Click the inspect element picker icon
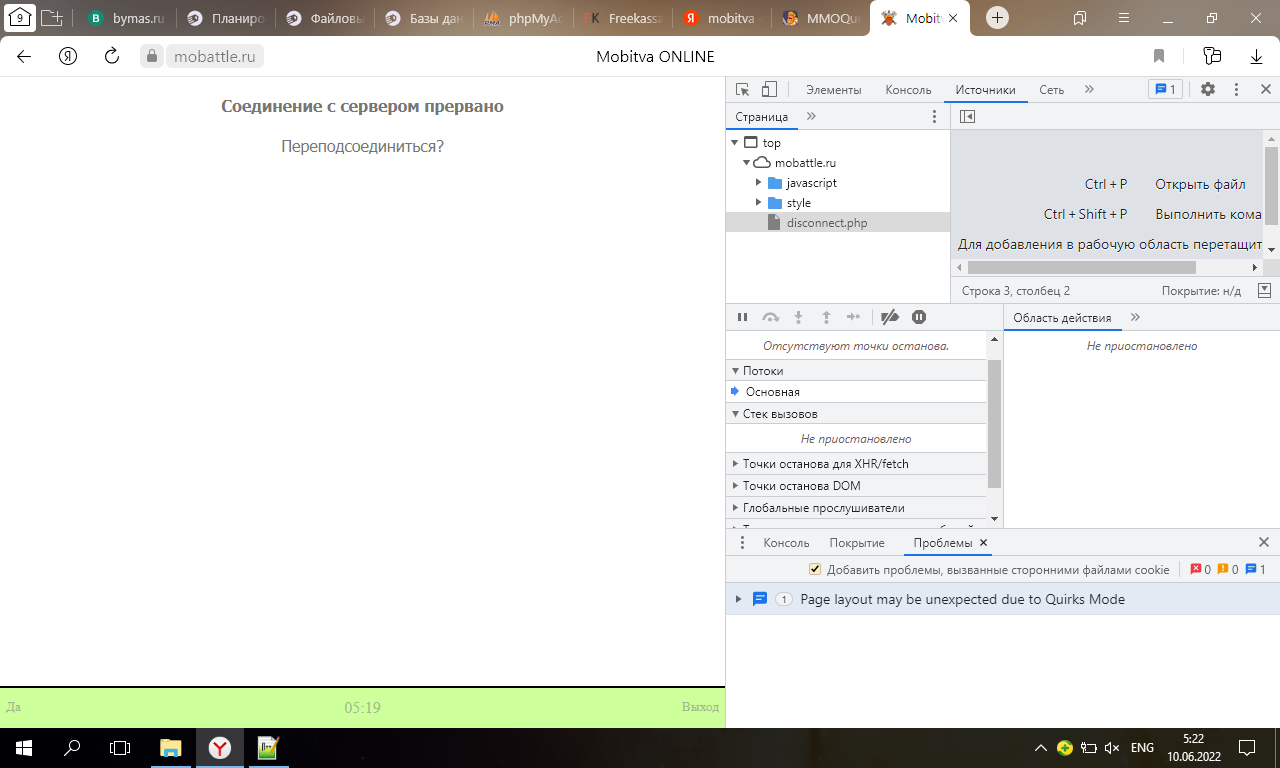Image resolution: width=1280 pixels, height=768 pixels. 743,89
